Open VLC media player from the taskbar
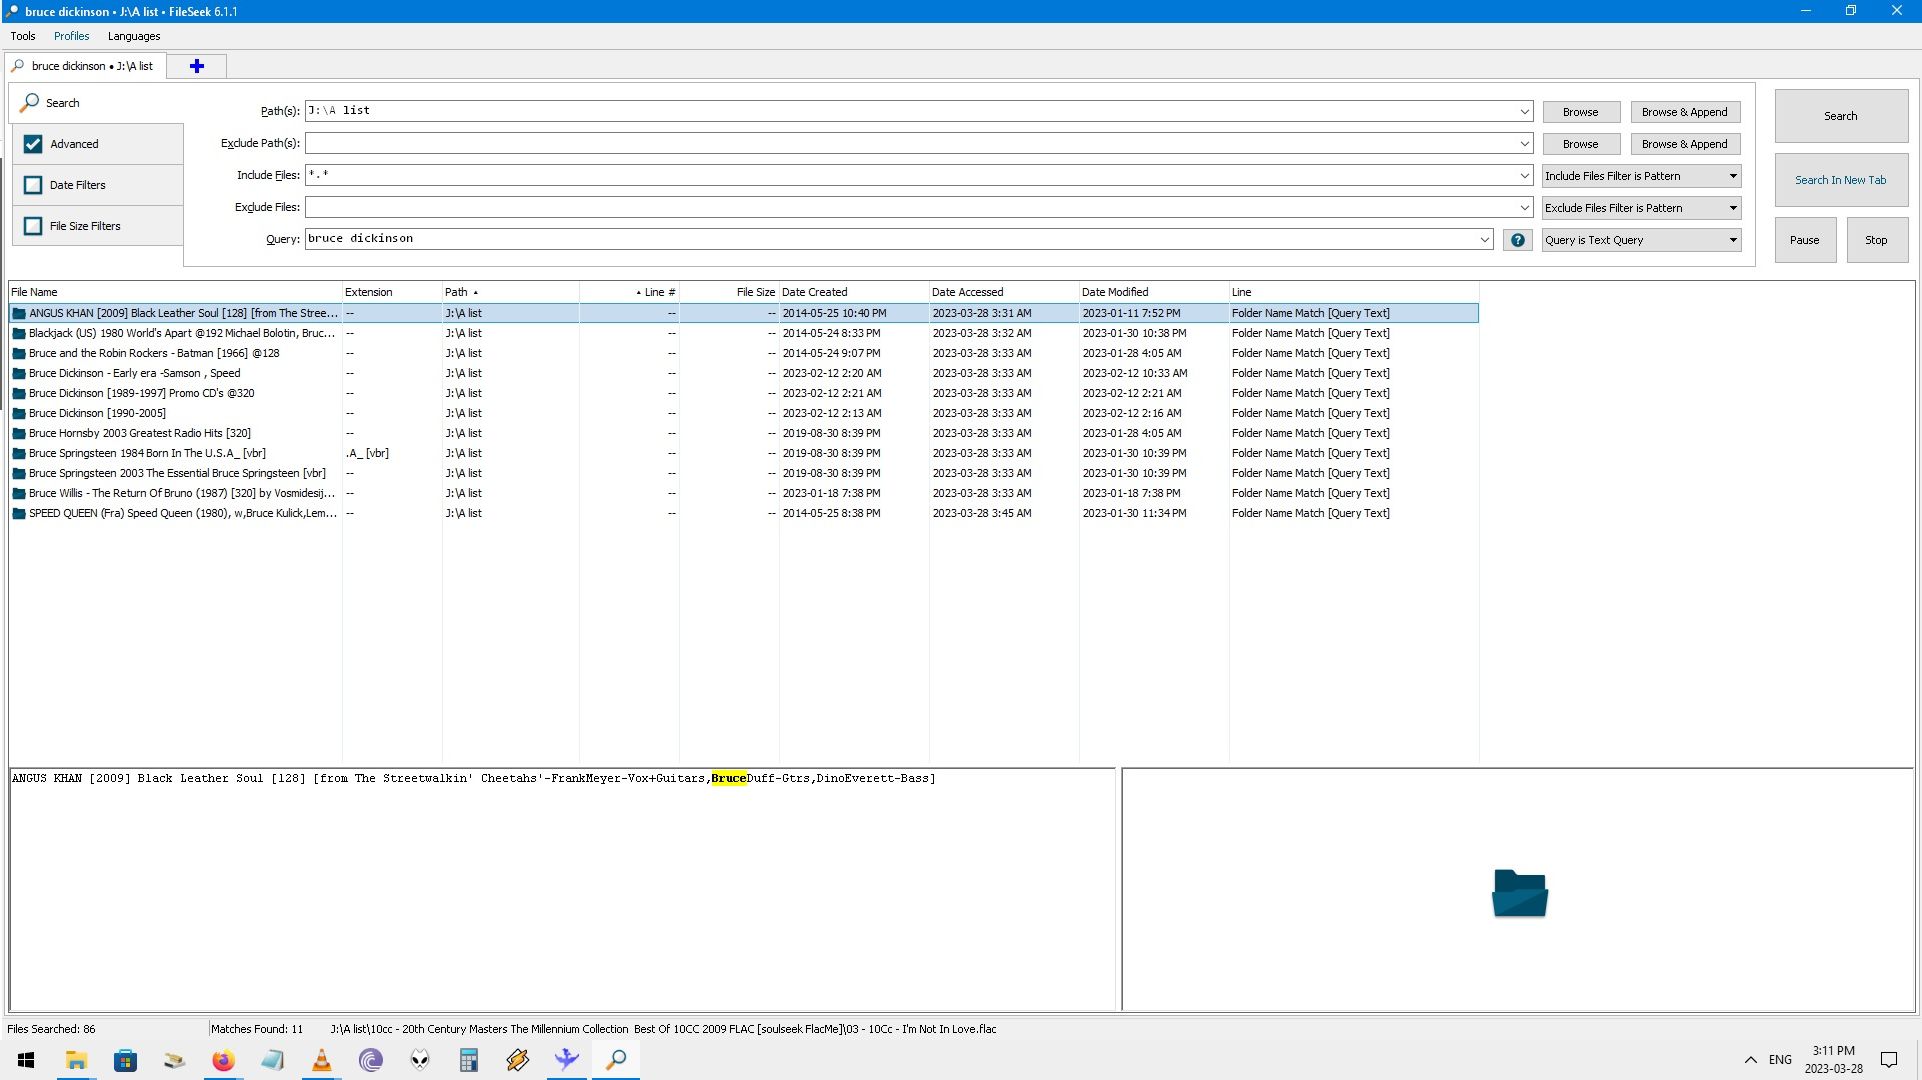This screenshot has width=1922, height=1080. click(321, 1060)
